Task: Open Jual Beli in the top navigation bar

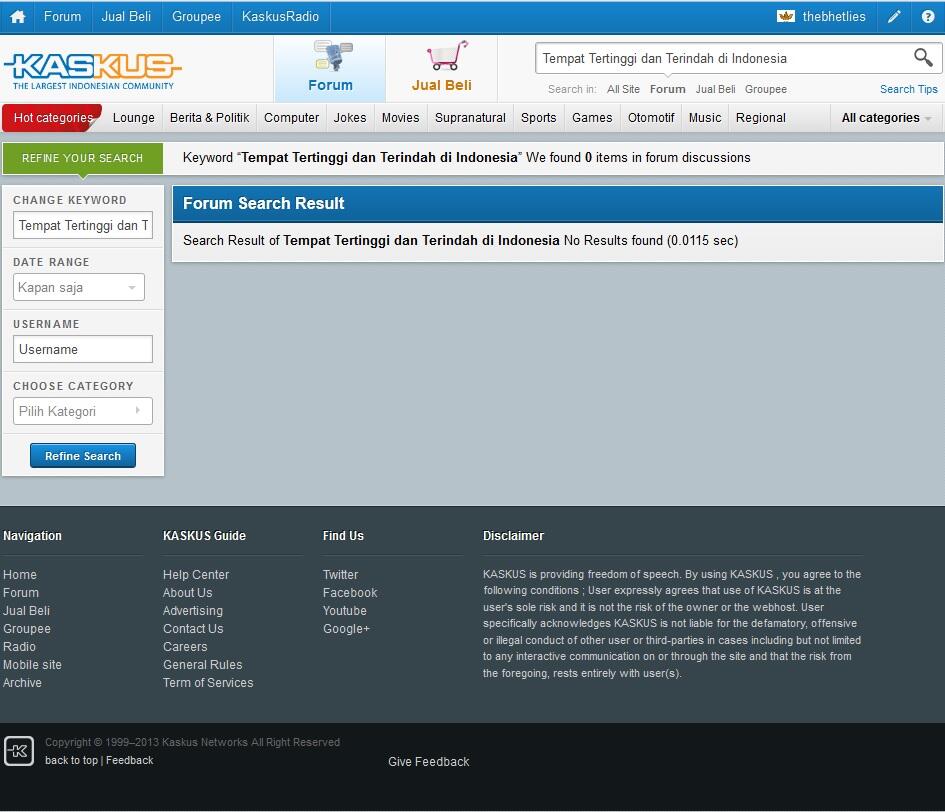Action: coord(126,16)
